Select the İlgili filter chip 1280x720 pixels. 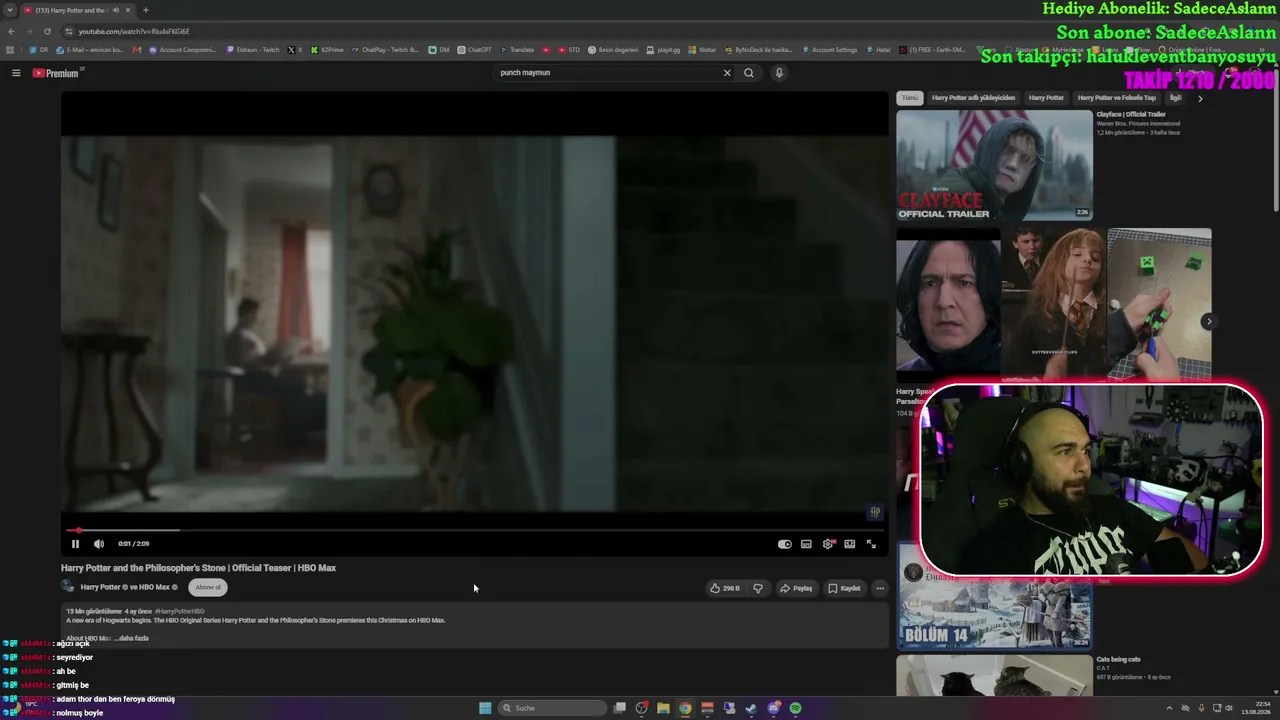[1175, 98]
